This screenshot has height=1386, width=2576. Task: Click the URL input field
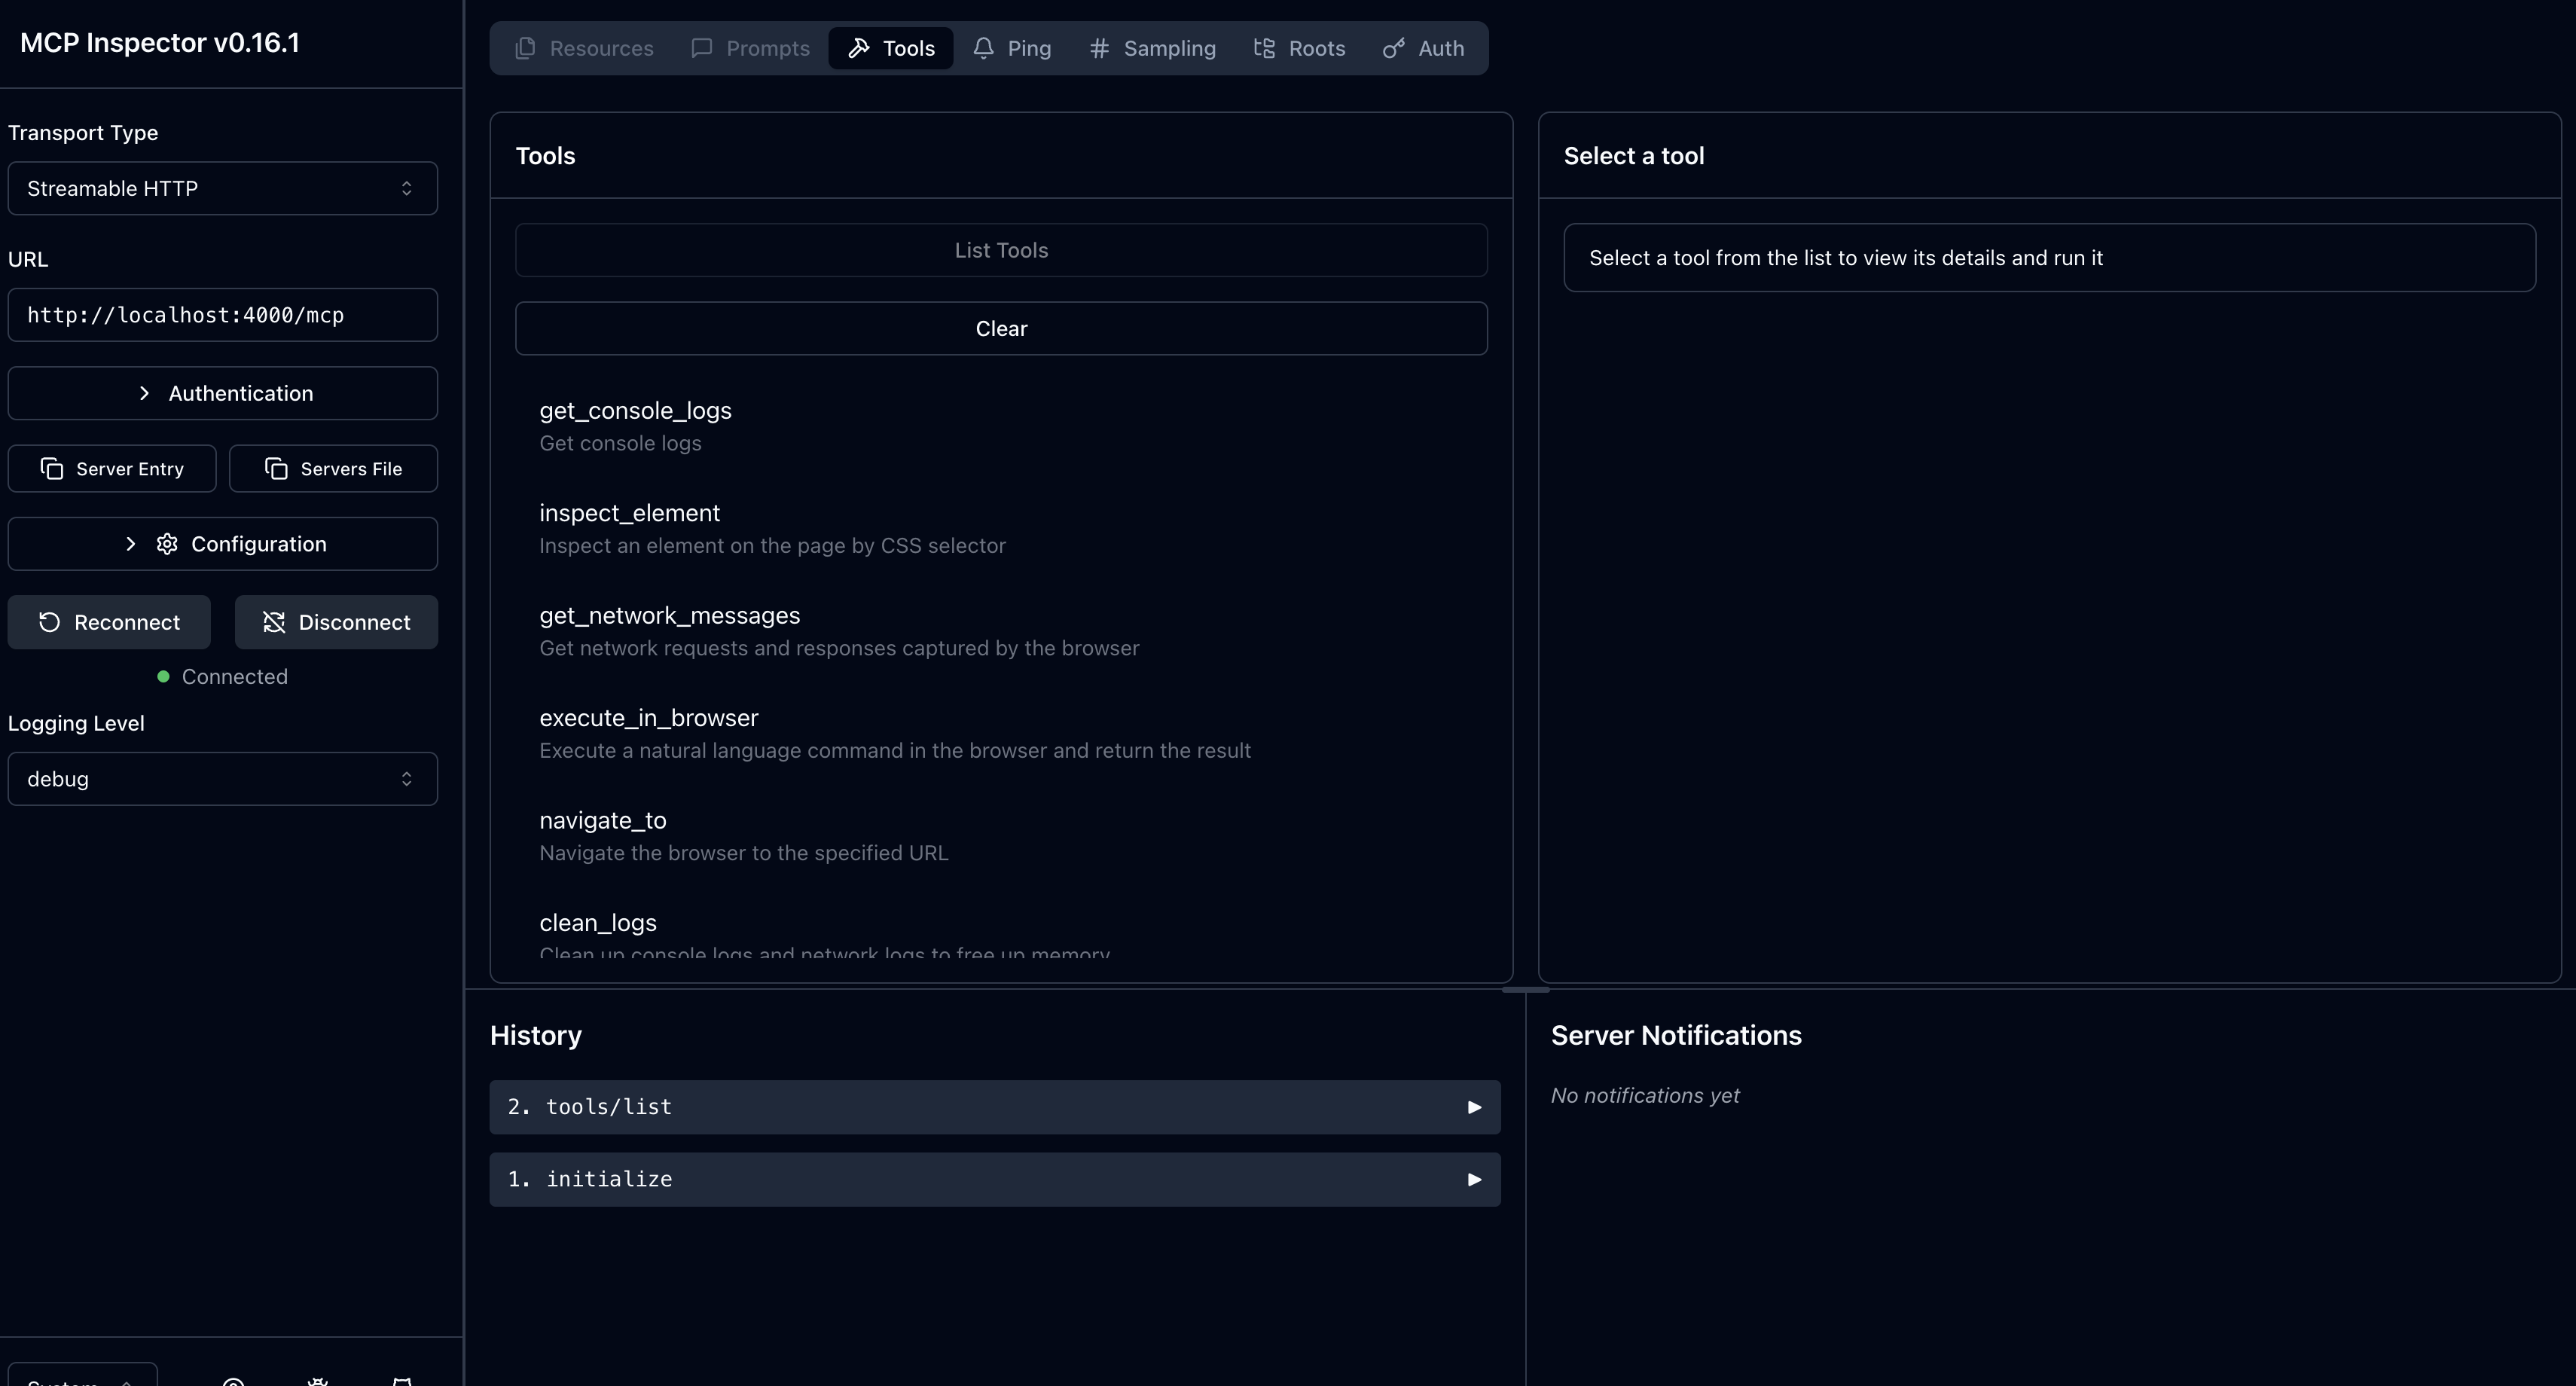pyautogui.click(x=222, y=315)
